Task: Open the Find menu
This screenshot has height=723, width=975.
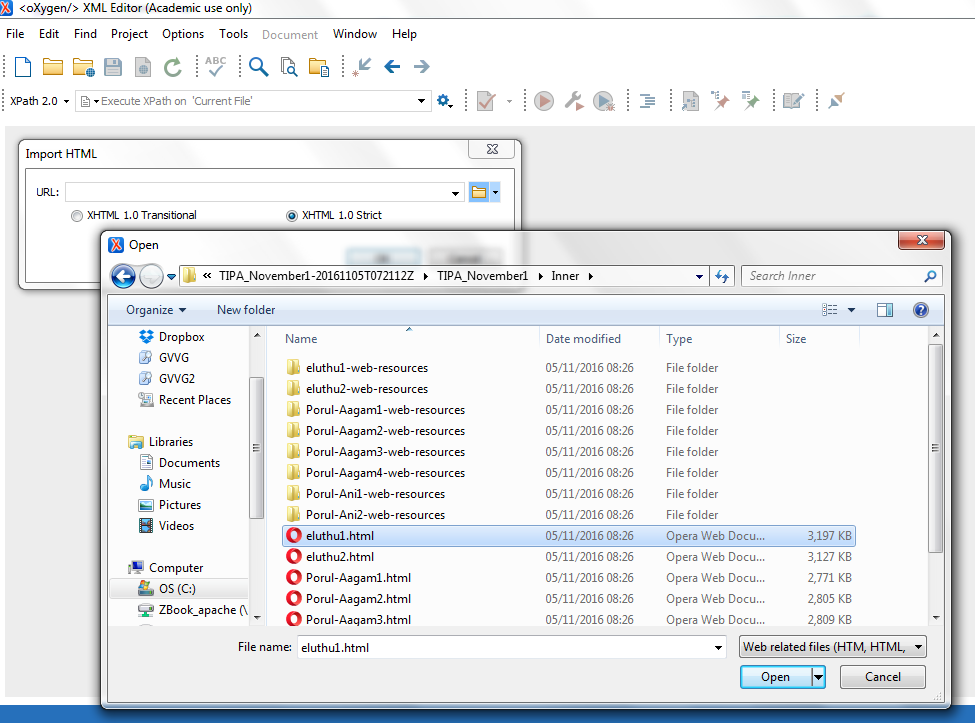Action: pyautogui.click(x=85, y=34)
